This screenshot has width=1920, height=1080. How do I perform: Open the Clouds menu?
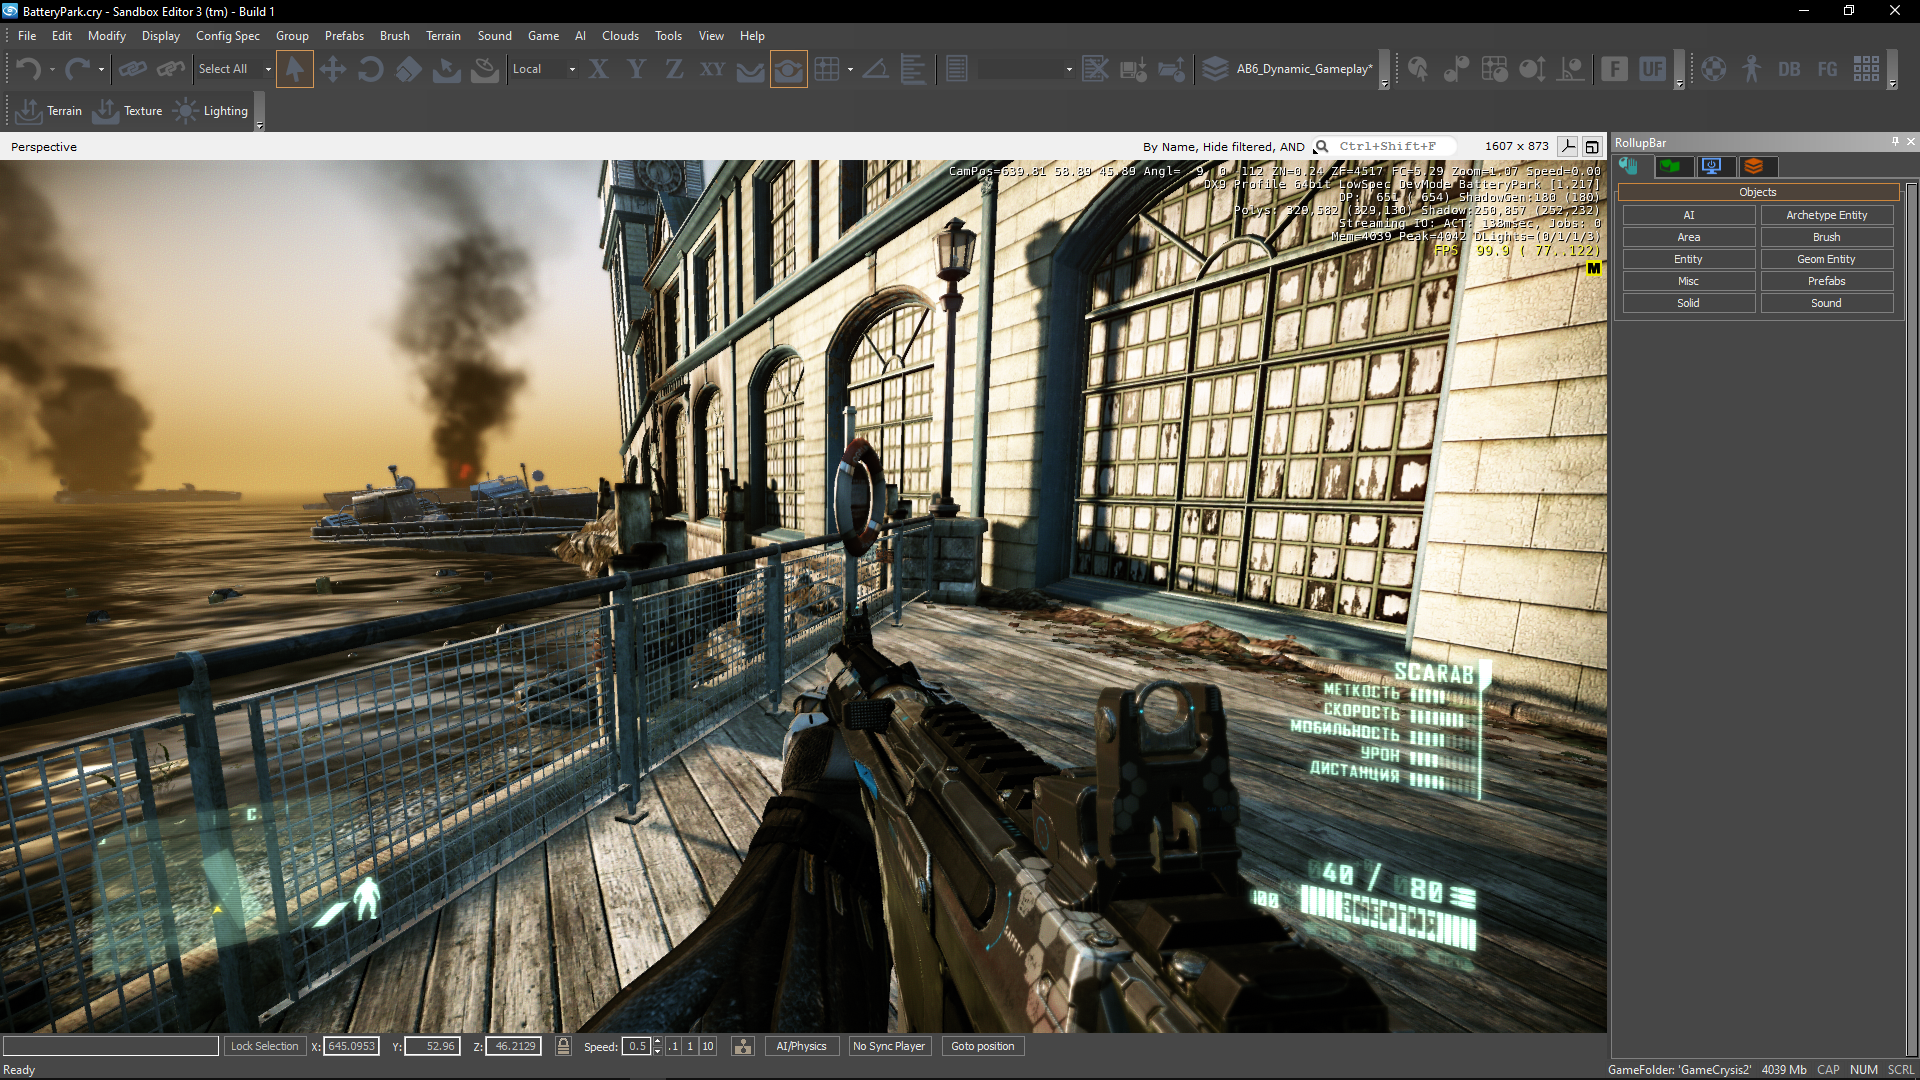click(x=619, y=36)
